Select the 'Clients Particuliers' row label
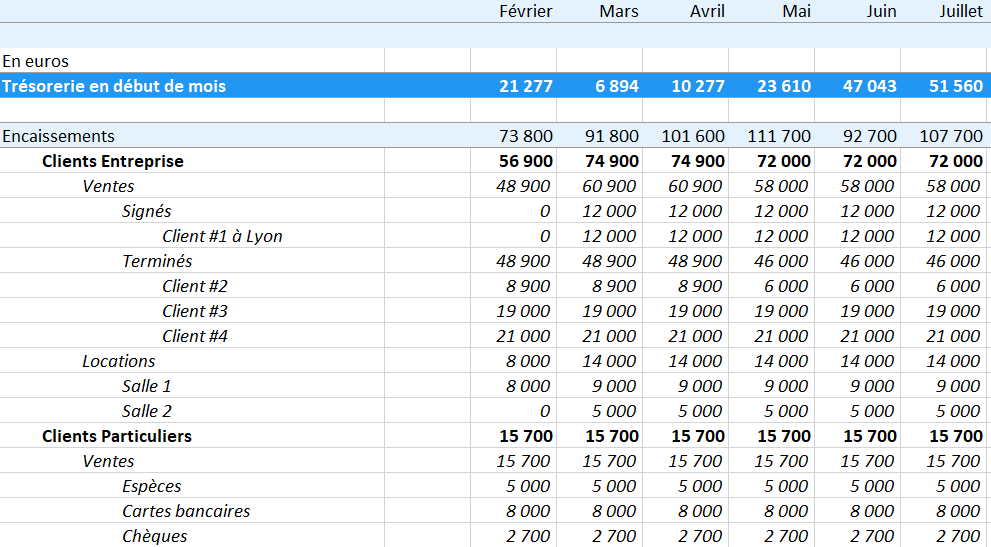The height and width of the screenshot is (547, 991). click(x=117, y=436)
